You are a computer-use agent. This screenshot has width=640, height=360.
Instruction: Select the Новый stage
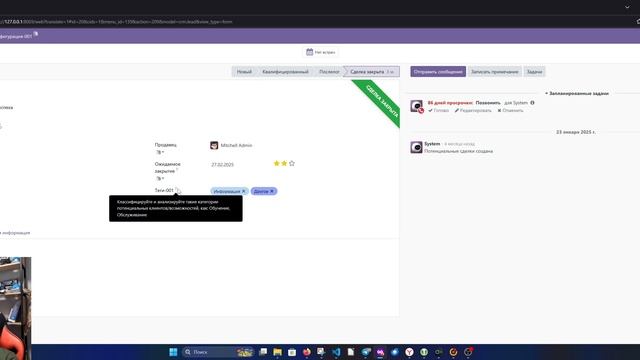pos(244,72)
